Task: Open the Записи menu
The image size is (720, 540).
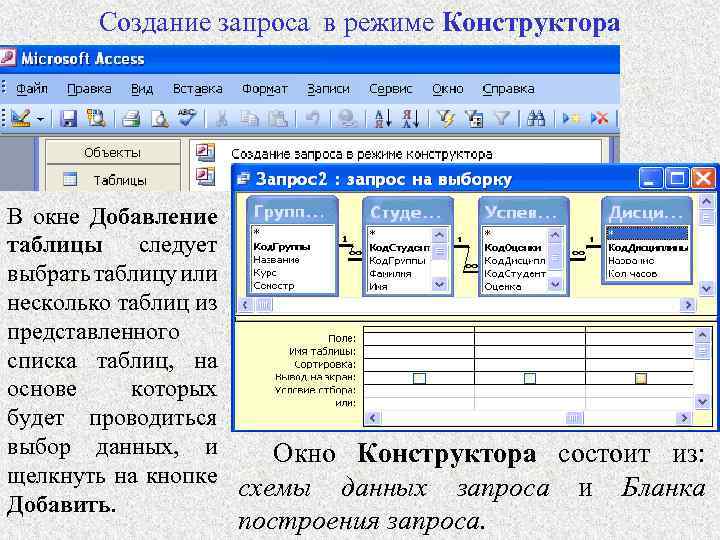Action: (328, 88)
